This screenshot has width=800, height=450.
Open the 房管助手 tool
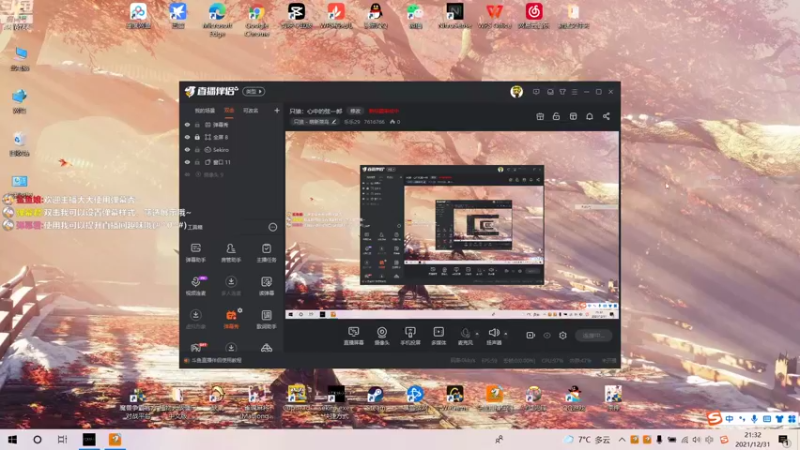(x=231, y=253)
